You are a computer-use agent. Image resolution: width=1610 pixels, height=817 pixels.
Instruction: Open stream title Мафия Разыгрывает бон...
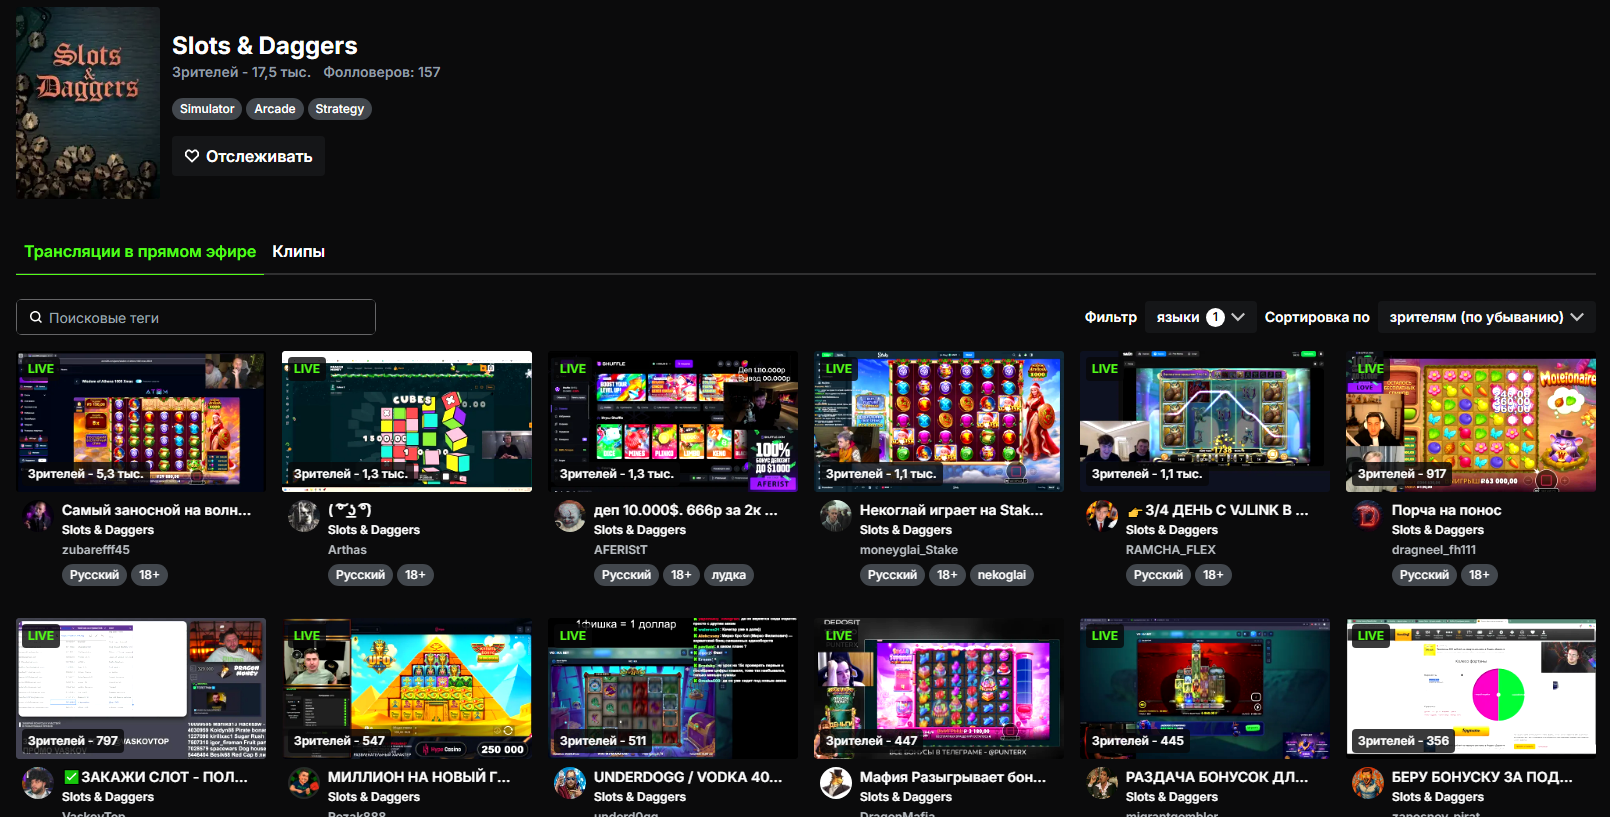[x=953, y=777]
